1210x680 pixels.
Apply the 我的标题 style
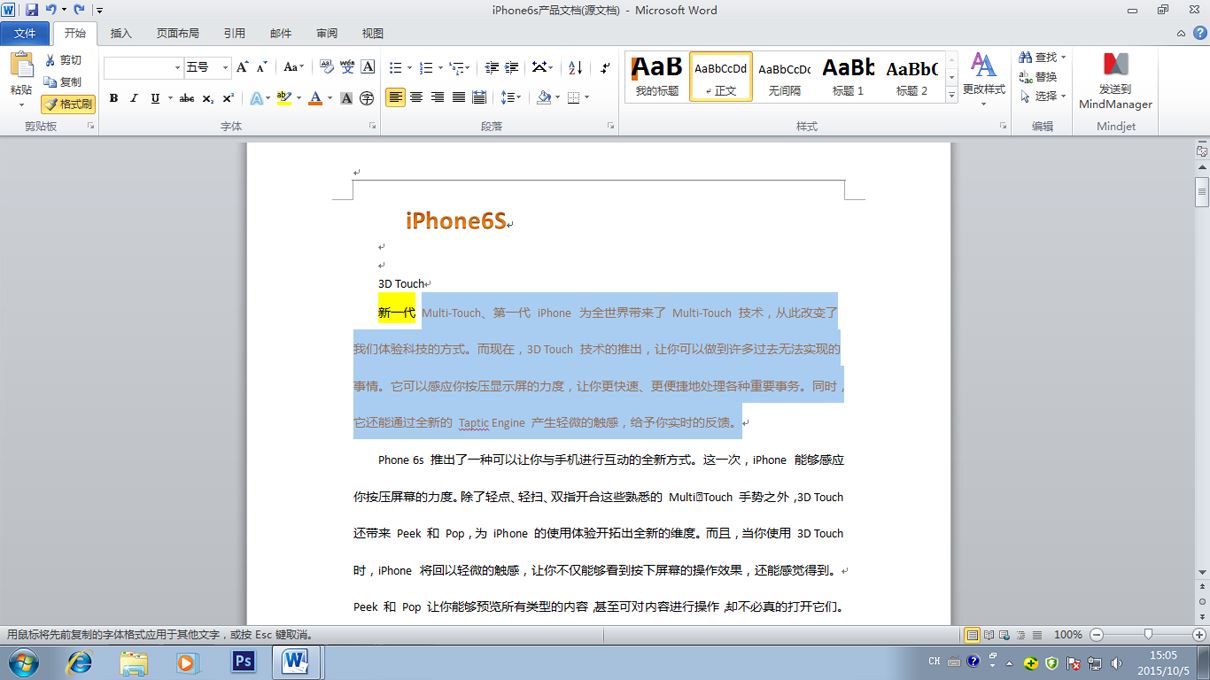coord(657,76)
